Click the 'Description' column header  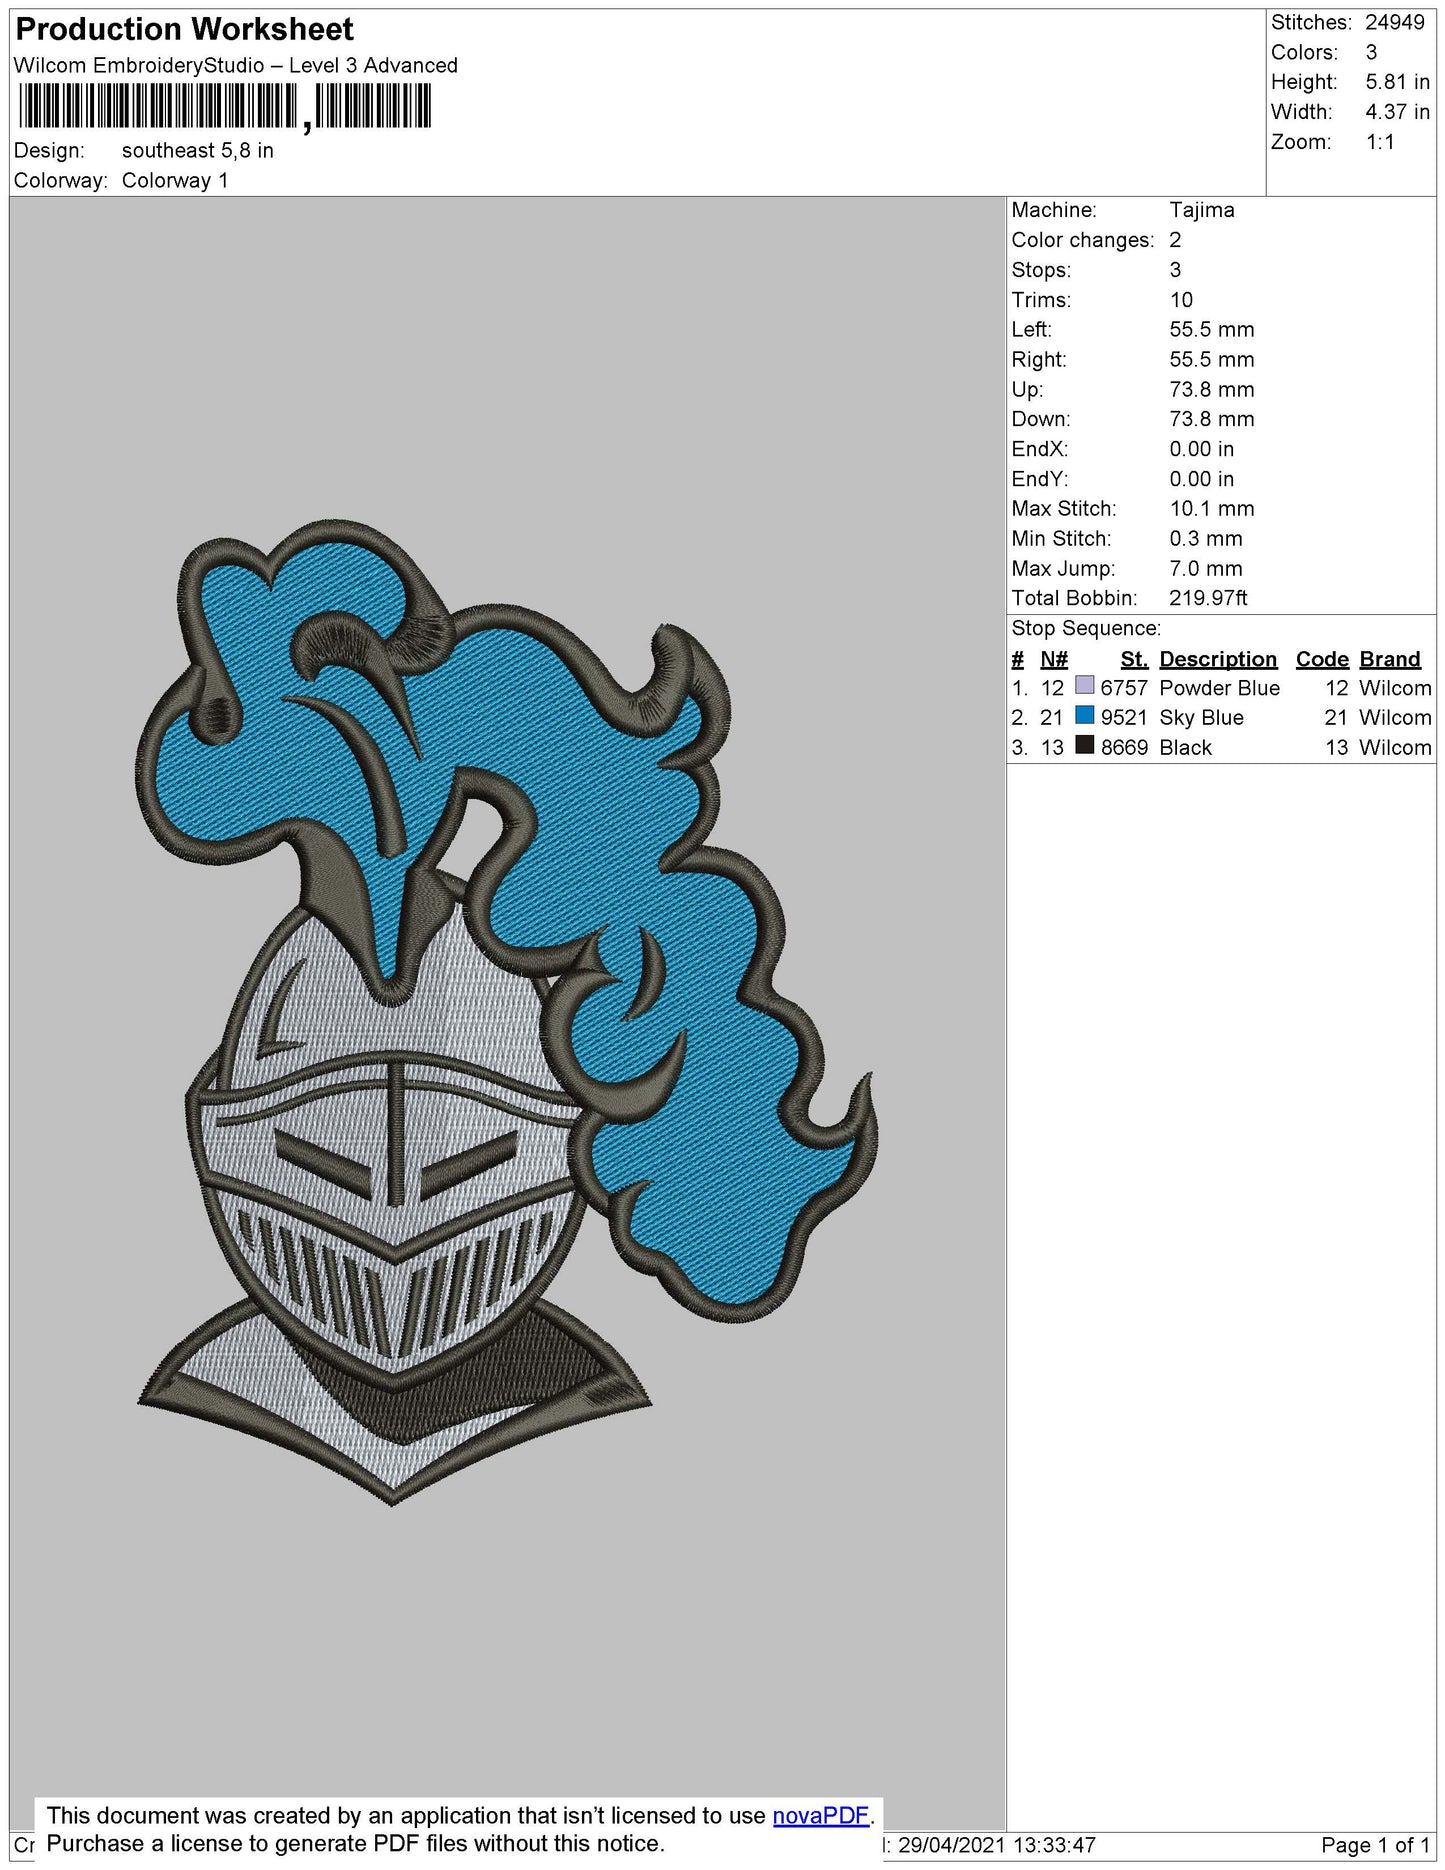(1218, 660)
